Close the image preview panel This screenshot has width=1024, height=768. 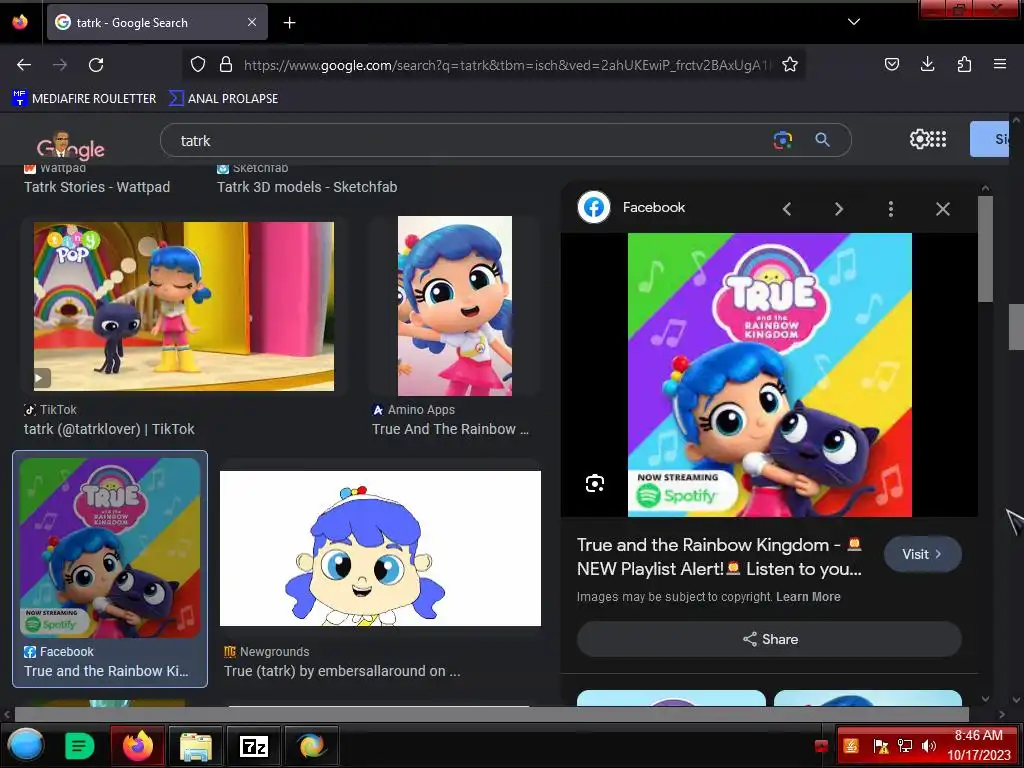[x=942, y=209]
